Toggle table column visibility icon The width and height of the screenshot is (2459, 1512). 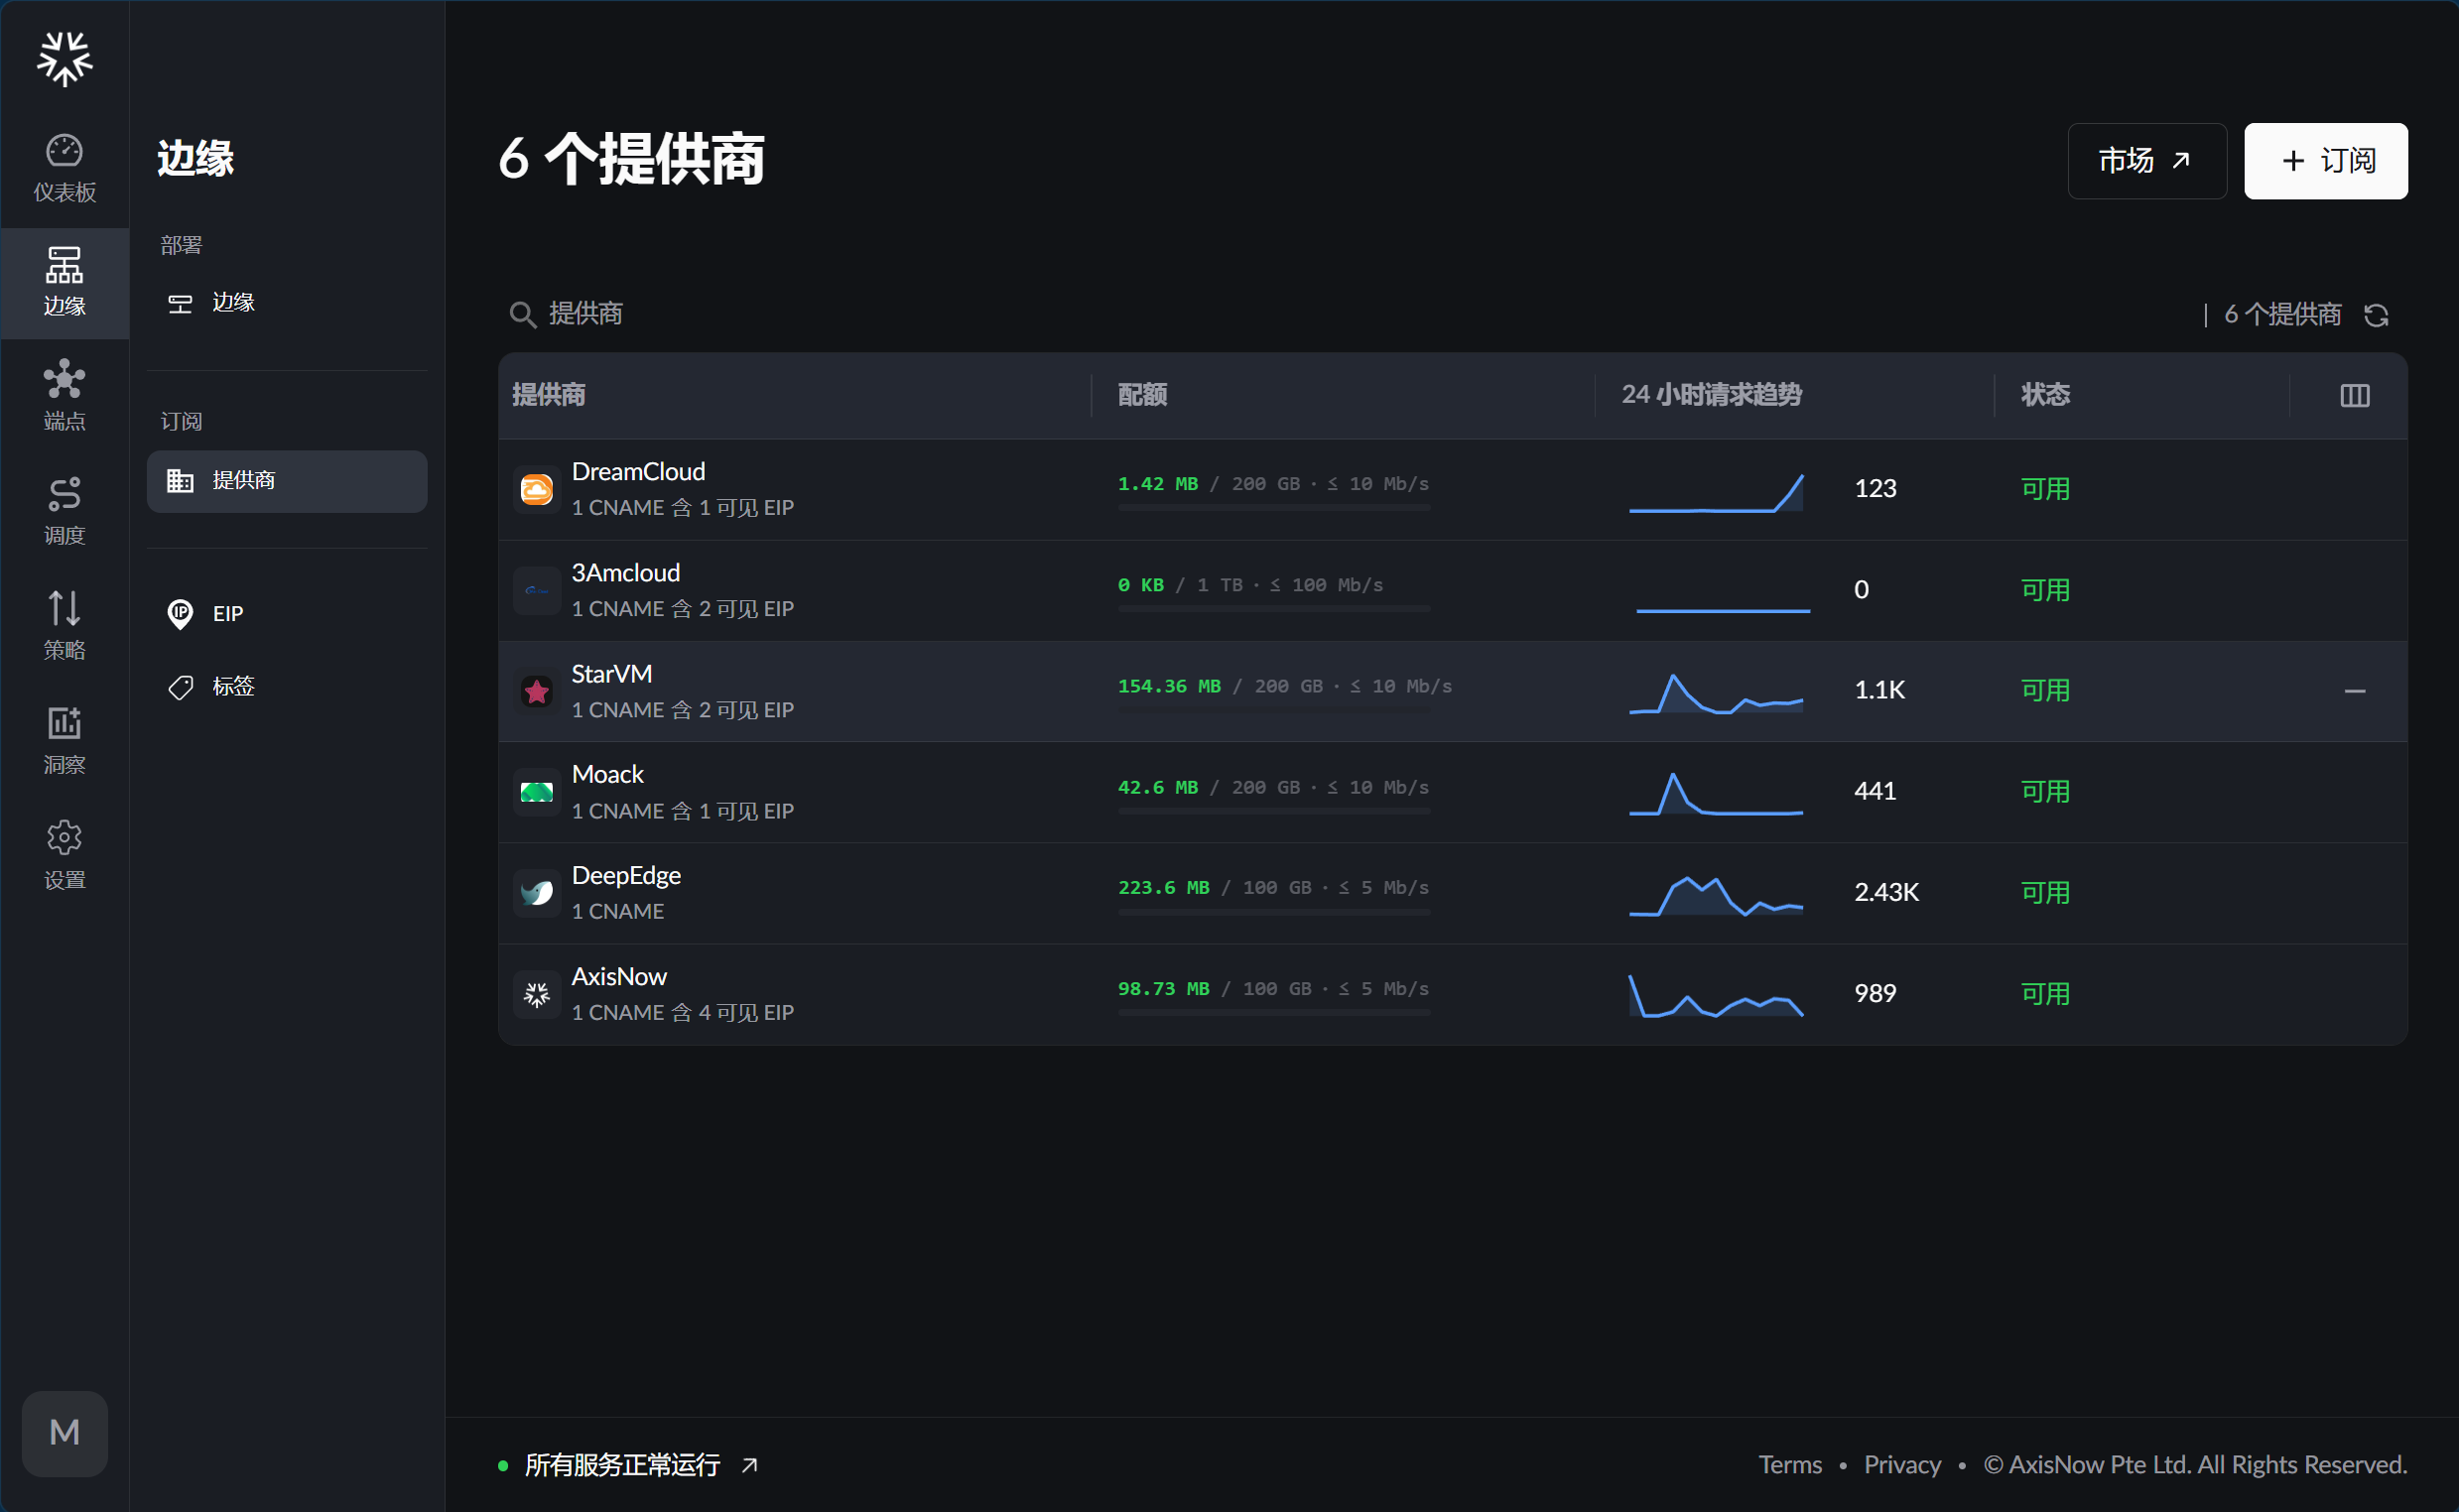click(2354, 396)
